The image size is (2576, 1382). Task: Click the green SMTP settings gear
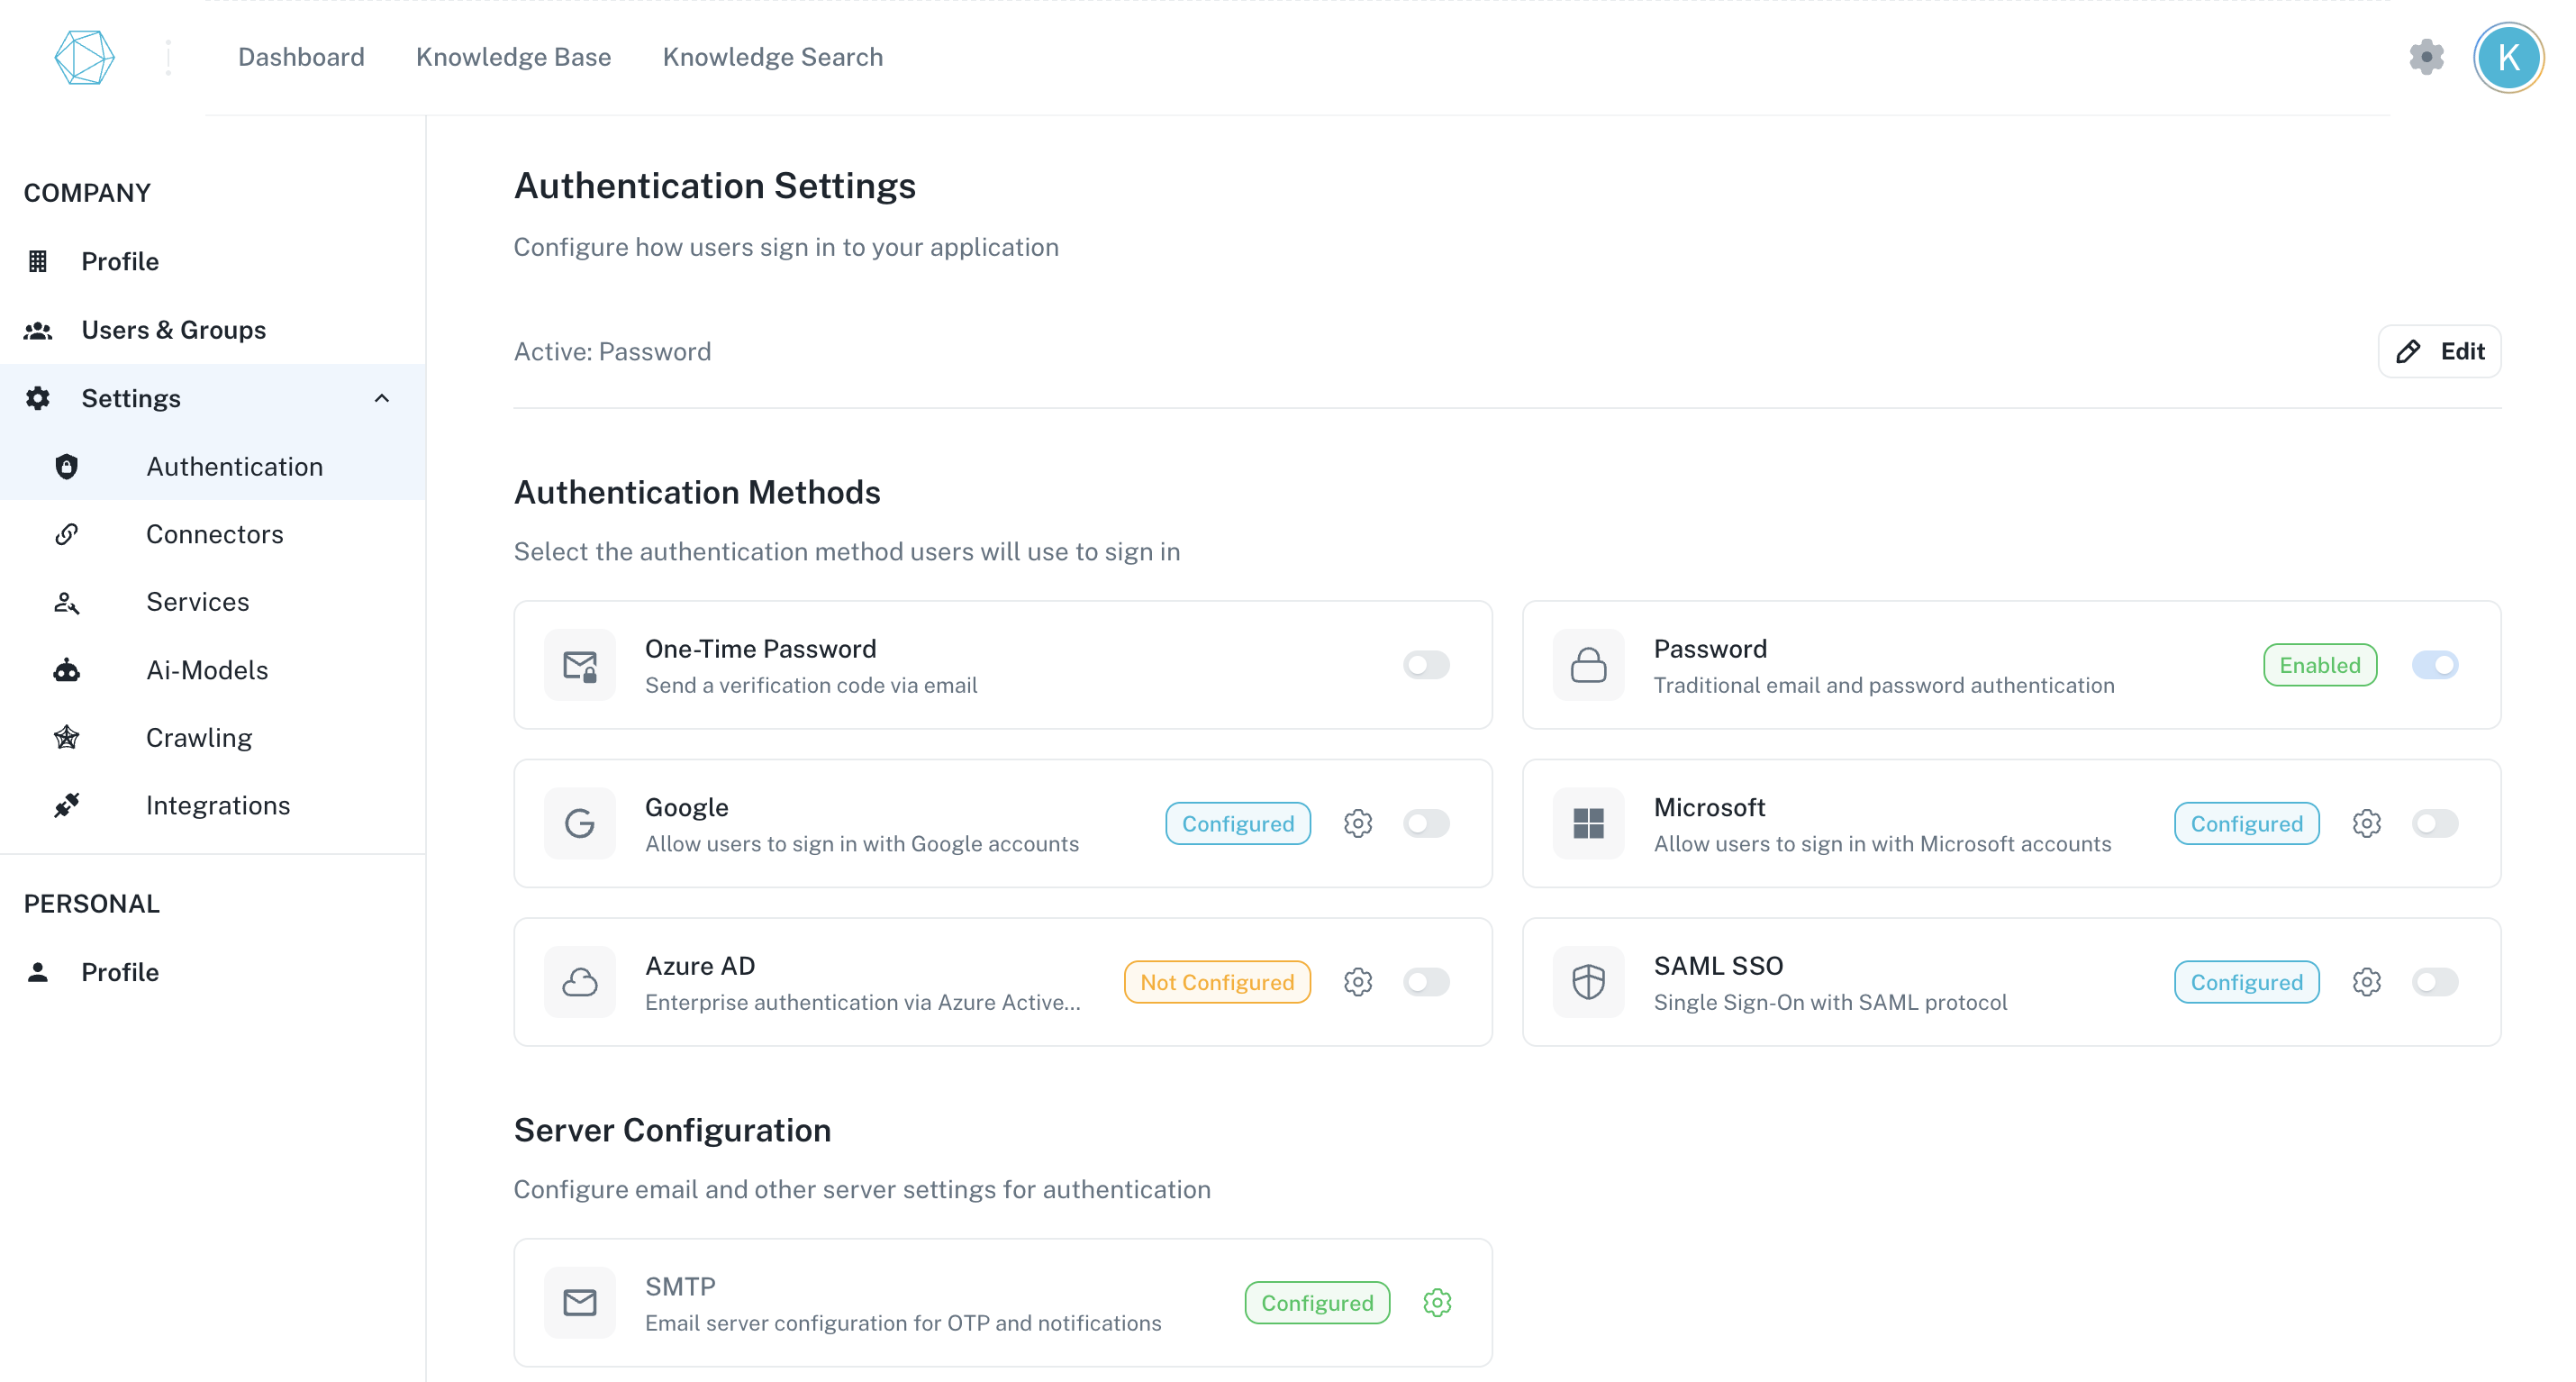click(1437, 1302)
